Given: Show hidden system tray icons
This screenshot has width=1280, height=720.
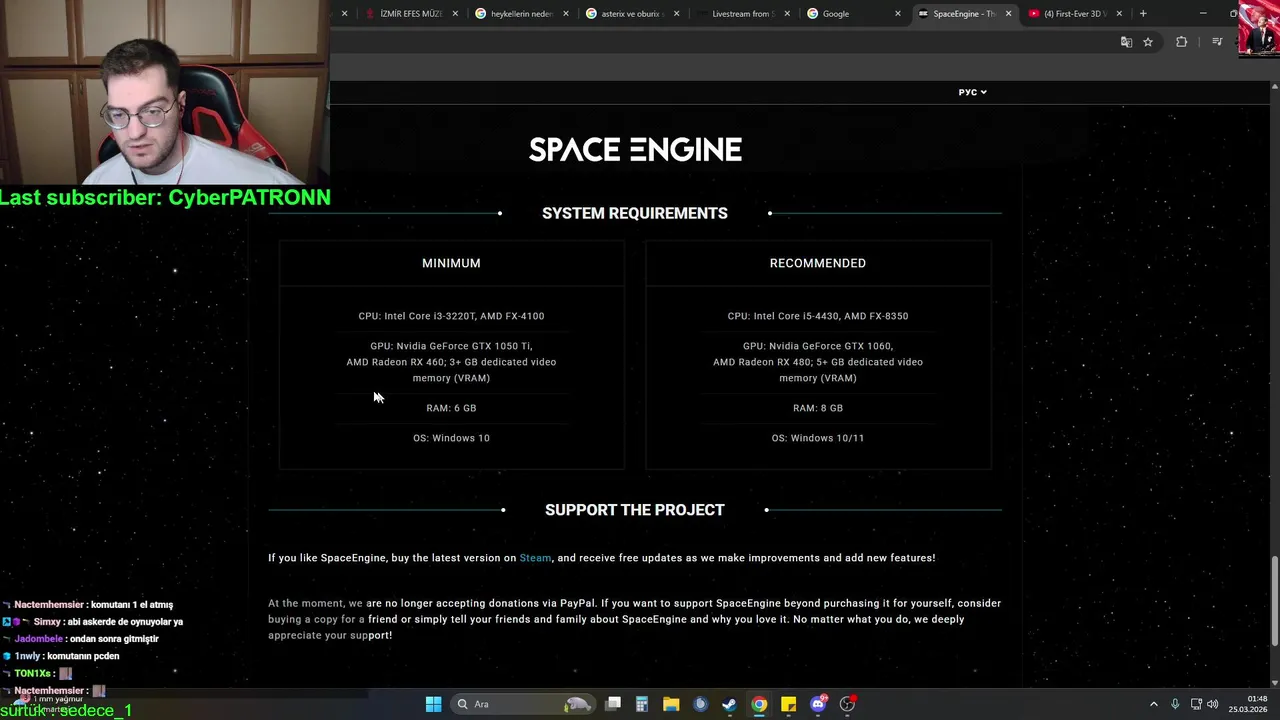Looking at the screenshot, I should coord(1153,704).
